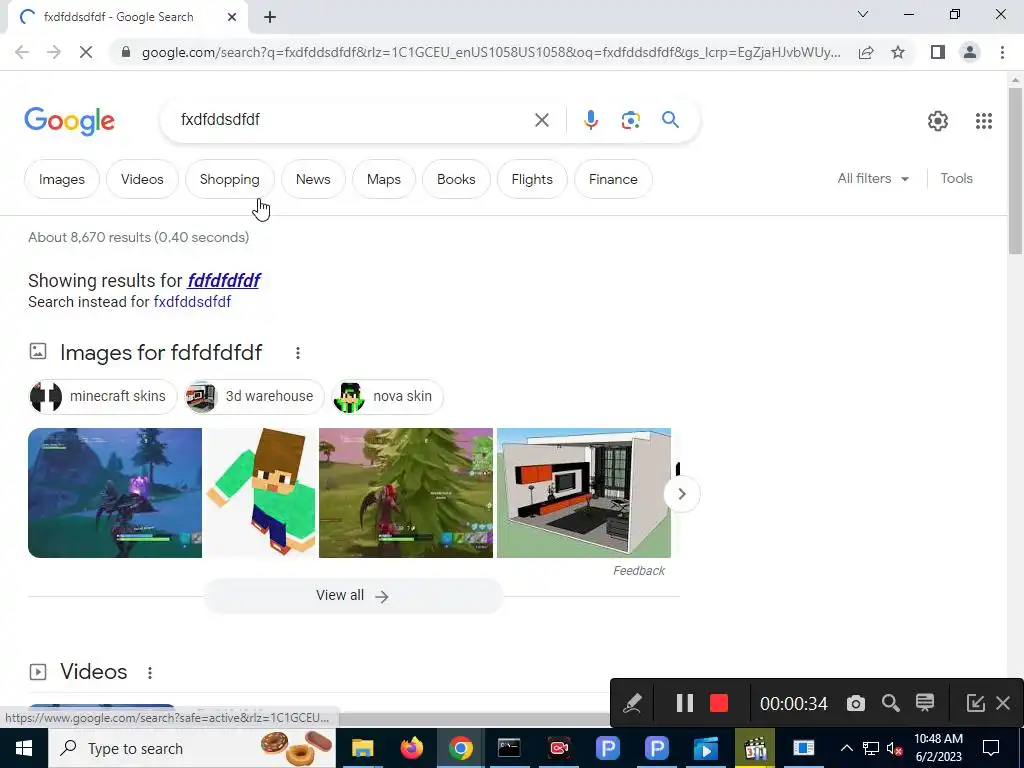Take a screenshot with recorder camera icon
The height and width of the screenshot is (768, 1024).
[856, 703]
